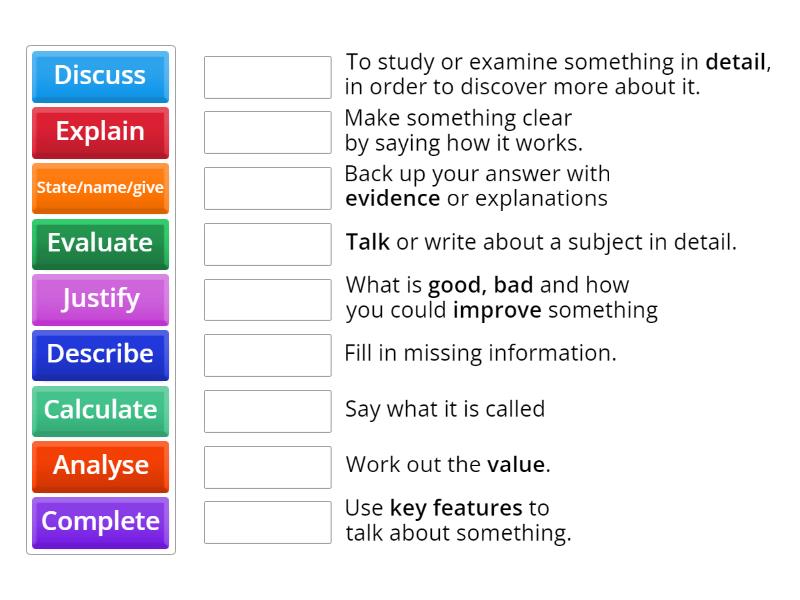This screenshot has width=800, height=600.
Task: Click the Justify word tile
Action: 99,299
